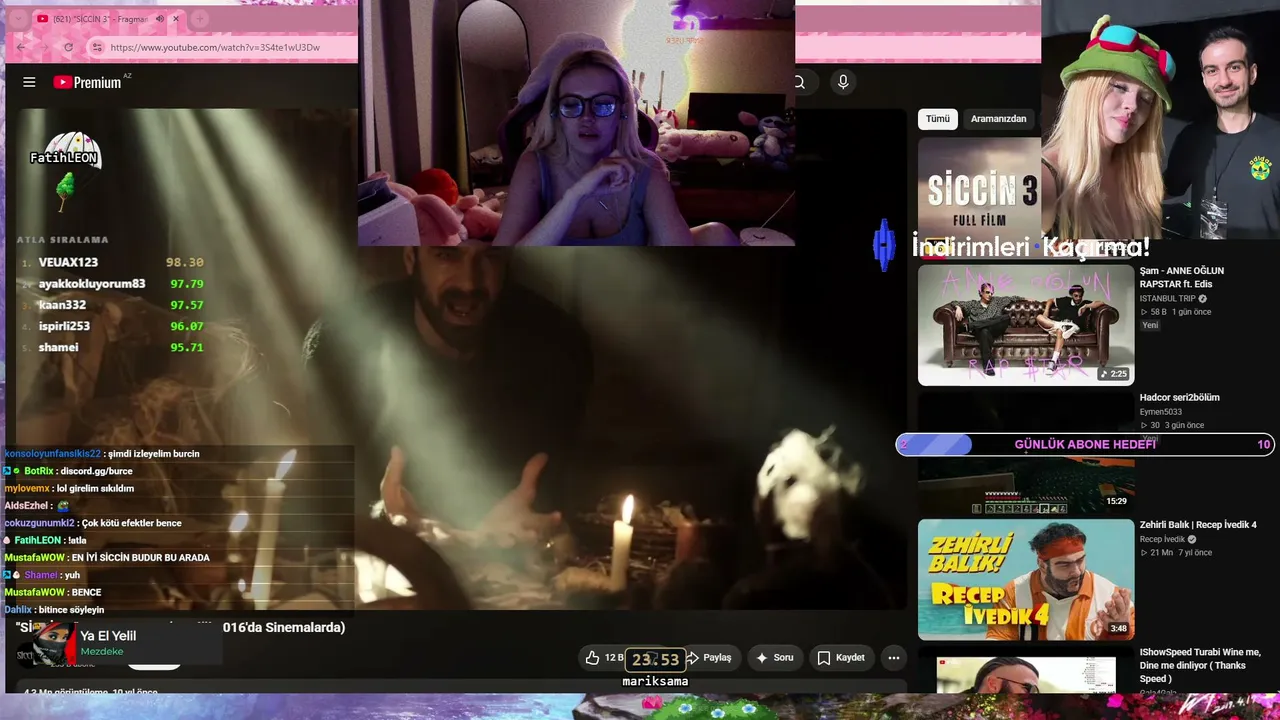Click the browser forward arrow
1280x720 pixels.
[45, 47]
